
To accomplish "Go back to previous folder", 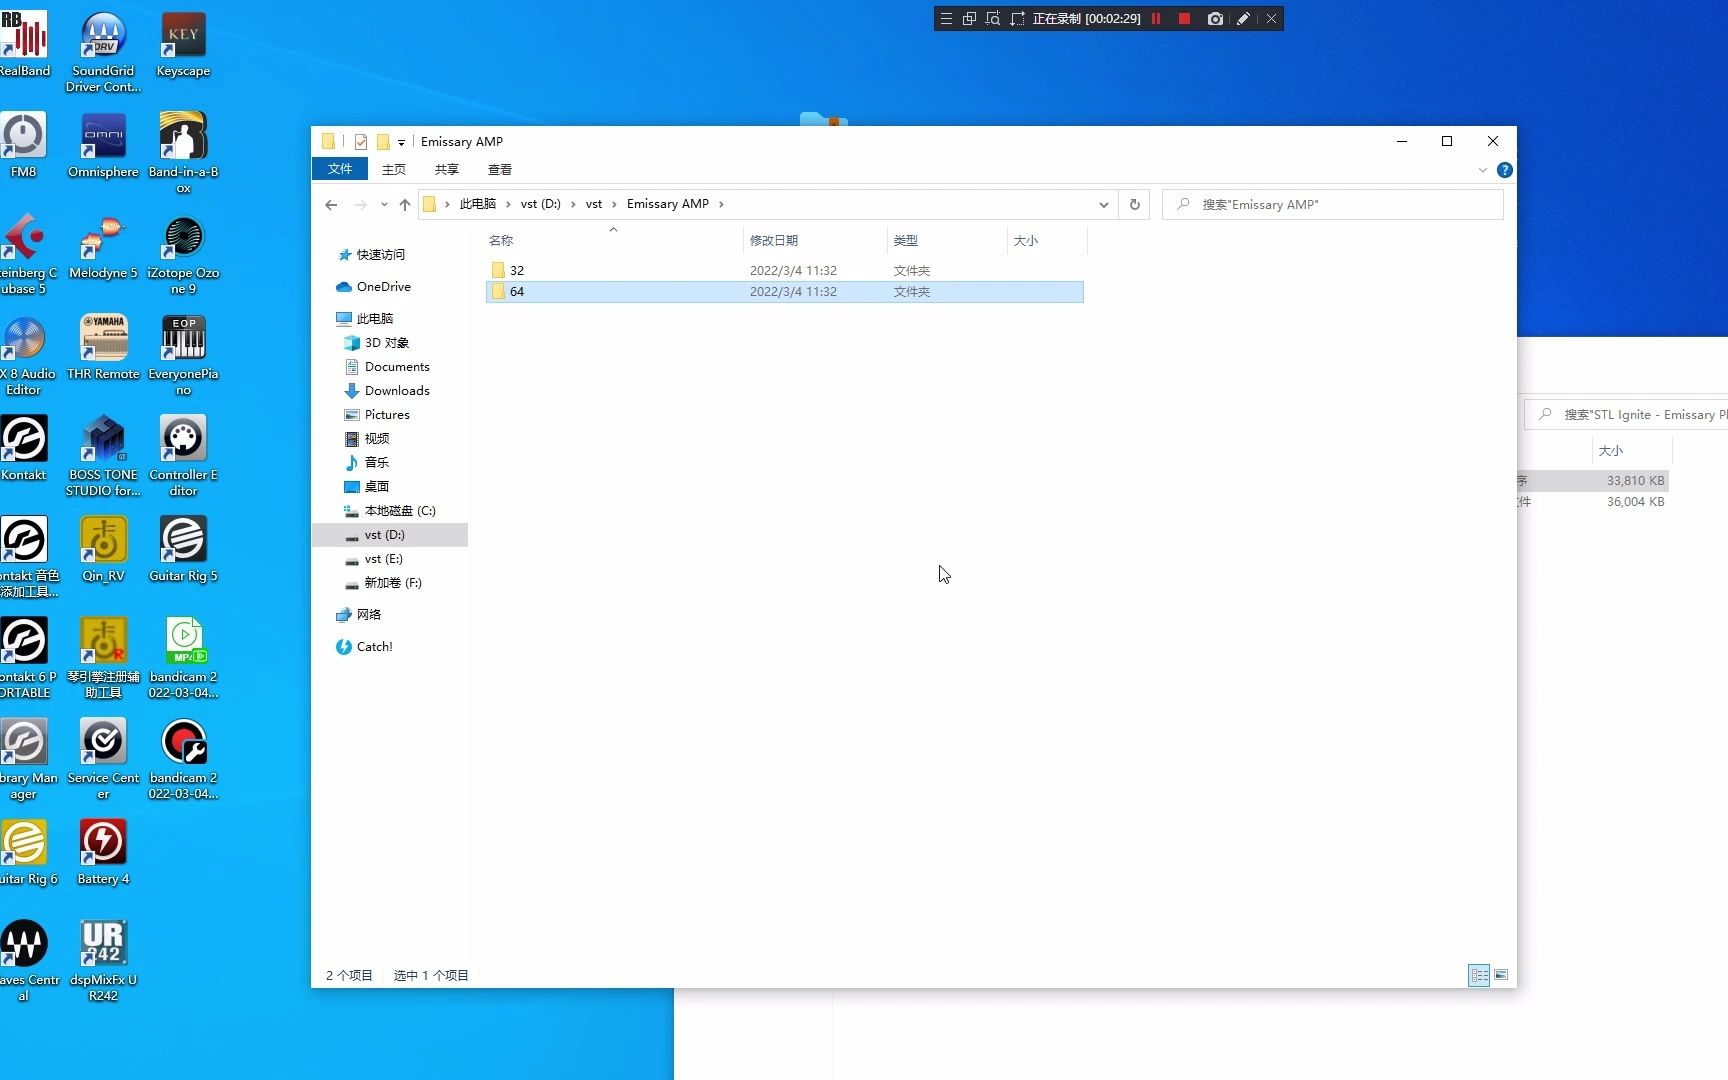I will tap(331, 205).
